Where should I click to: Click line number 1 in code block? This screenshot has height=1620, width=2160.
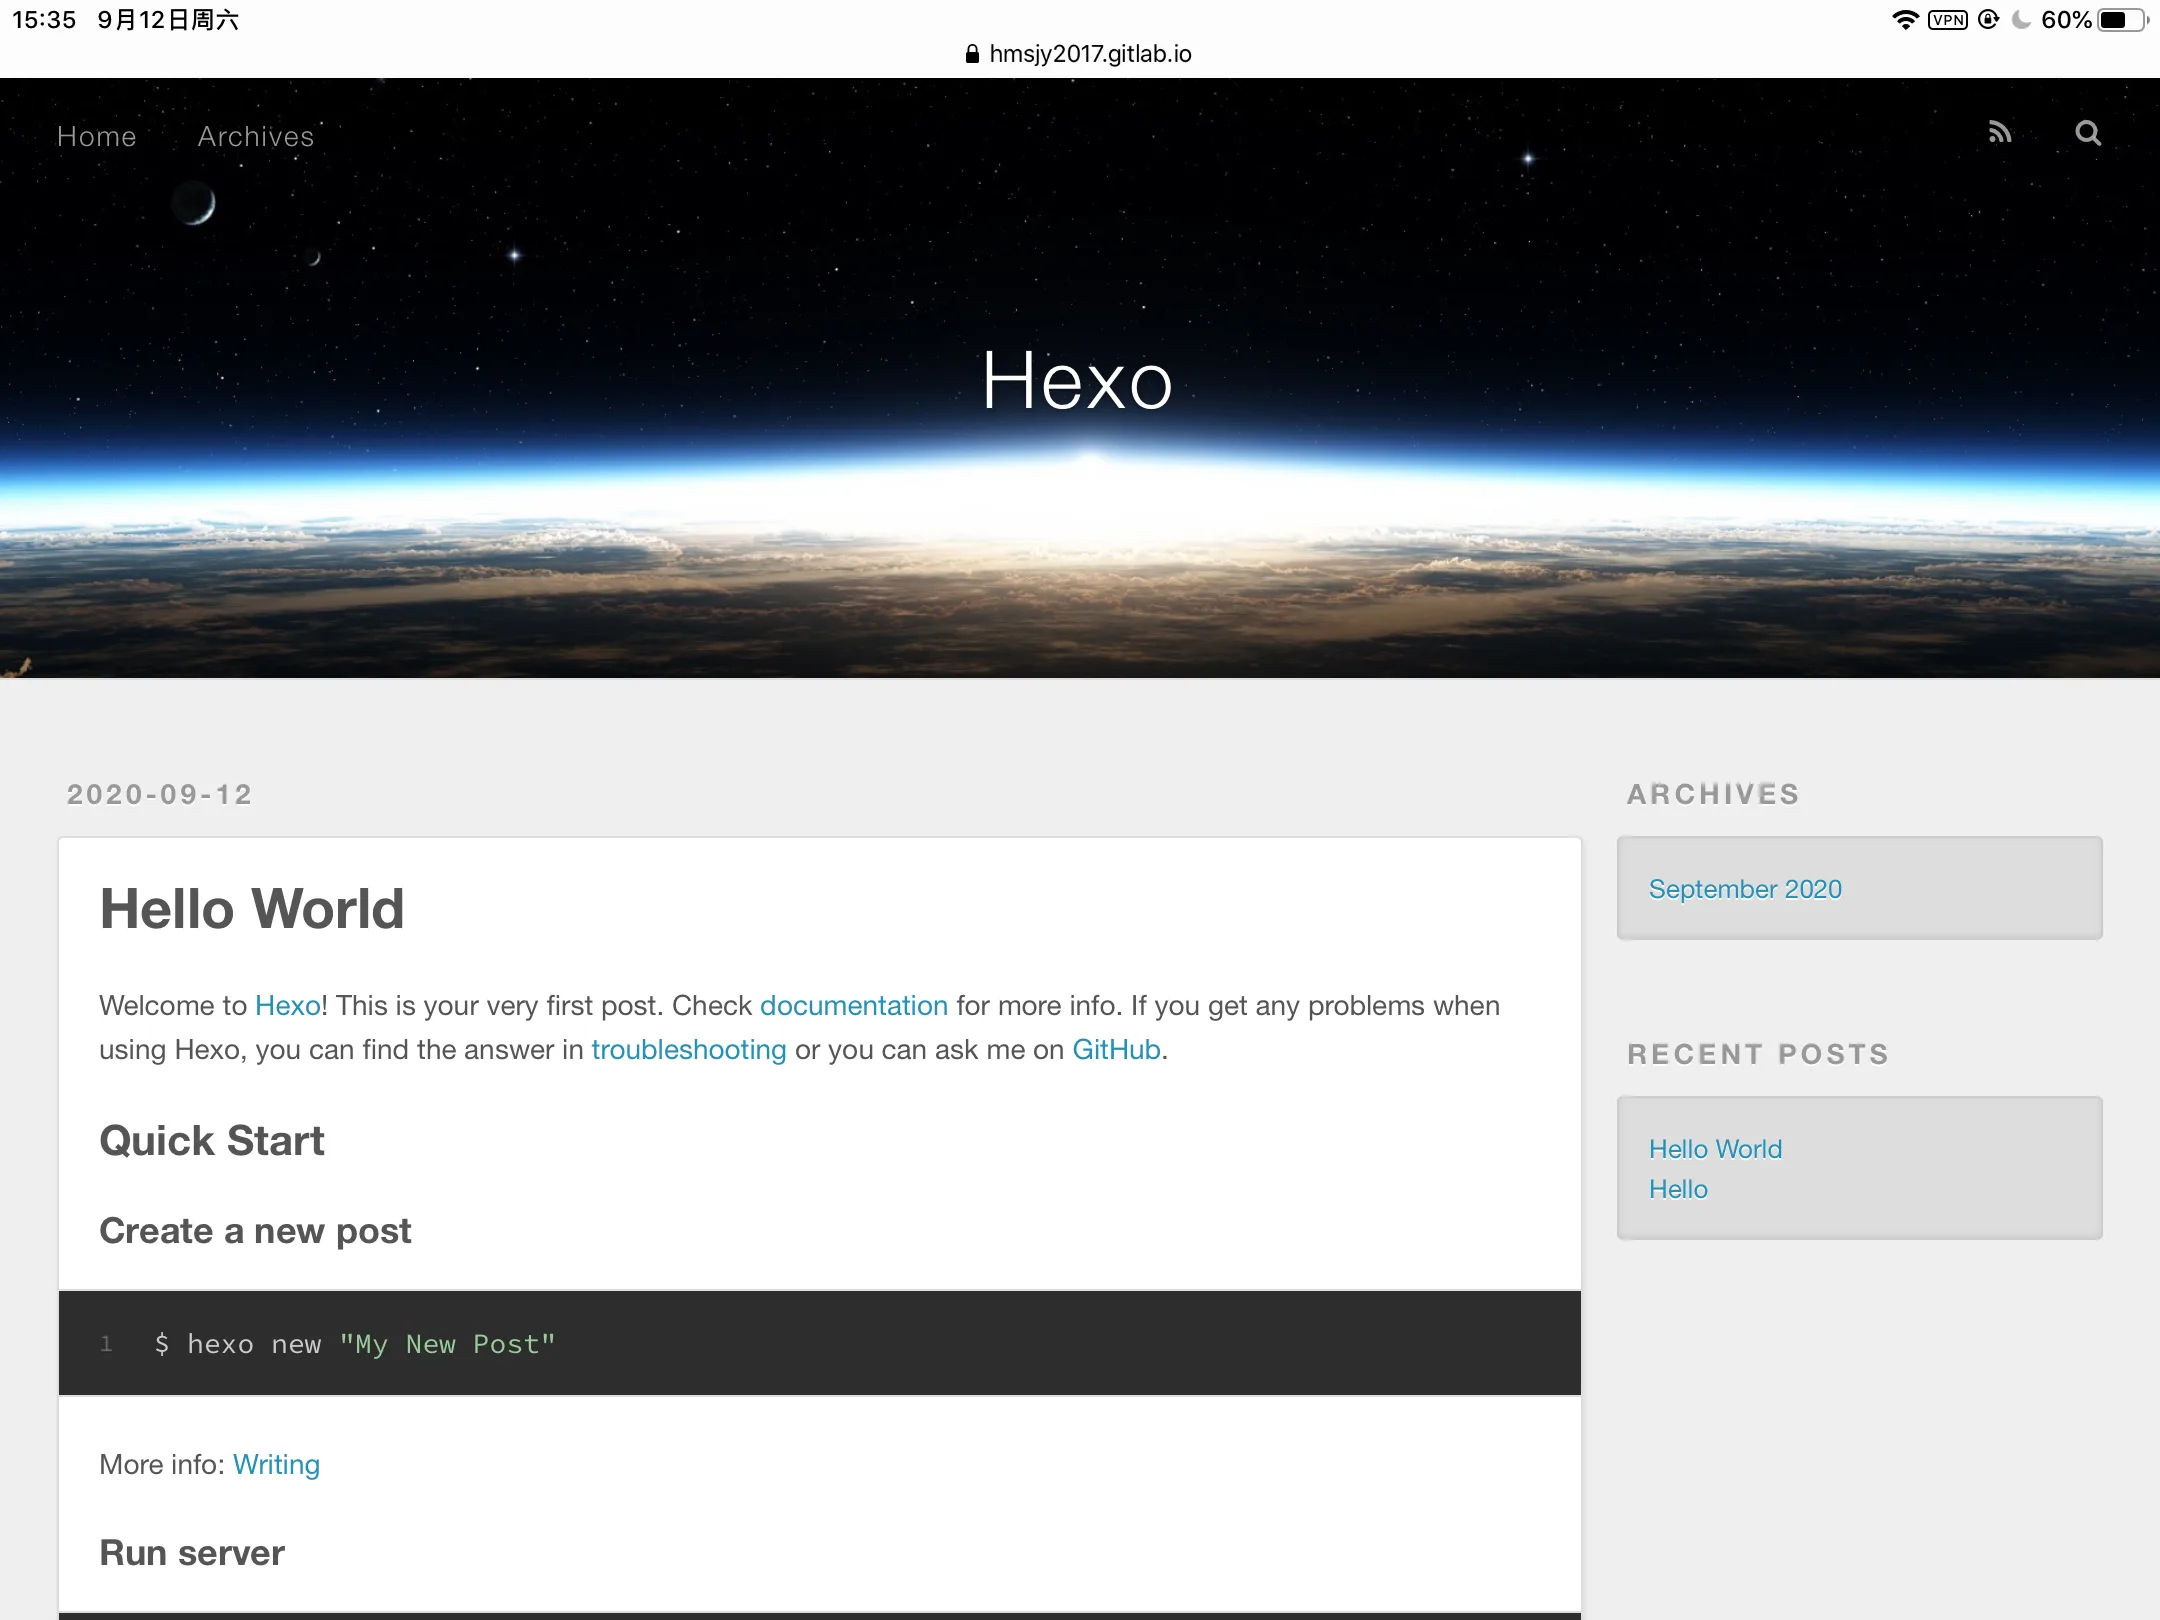click(106, 1344)
